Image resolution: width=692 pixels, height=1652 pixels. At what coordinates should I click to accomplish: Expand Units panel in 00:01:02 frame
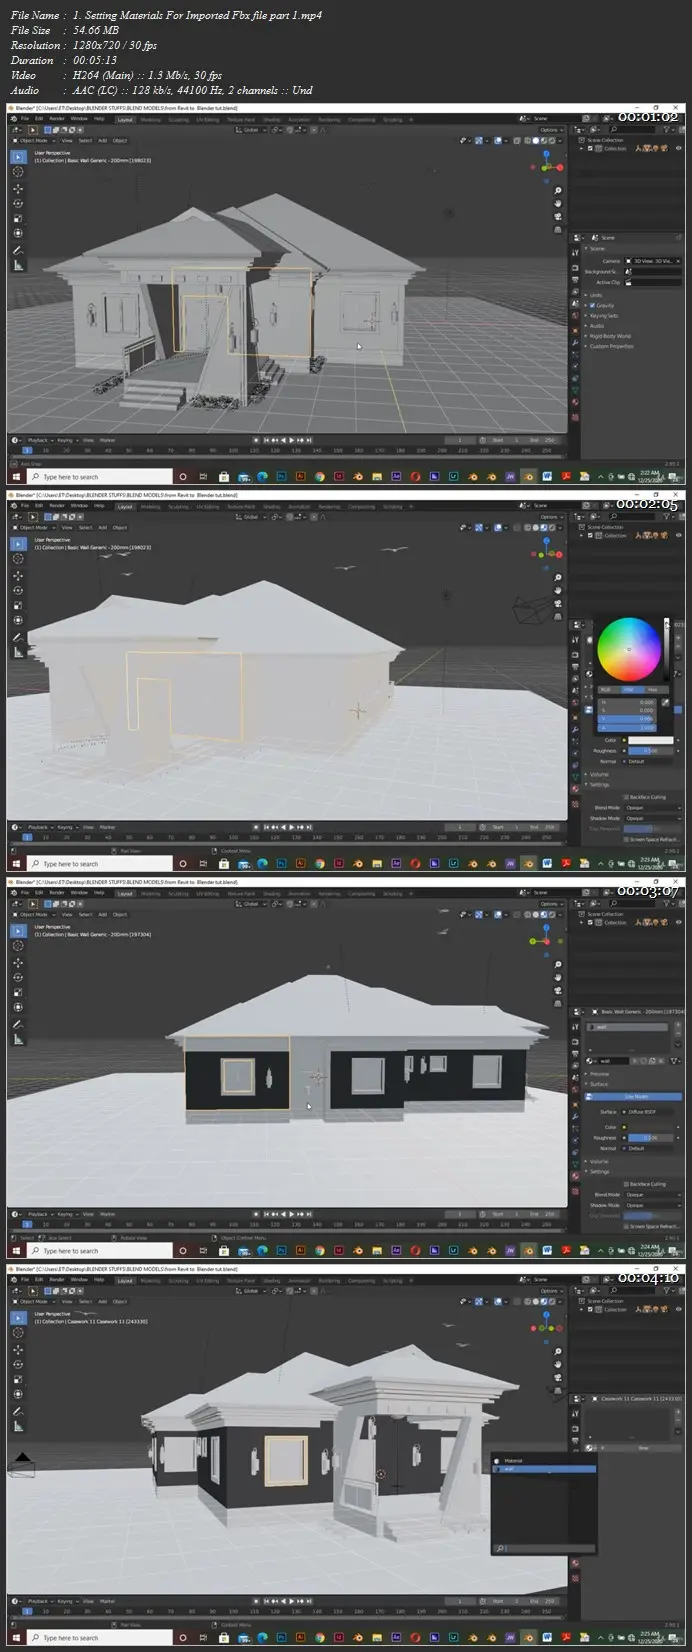click(x=596, y=295)
